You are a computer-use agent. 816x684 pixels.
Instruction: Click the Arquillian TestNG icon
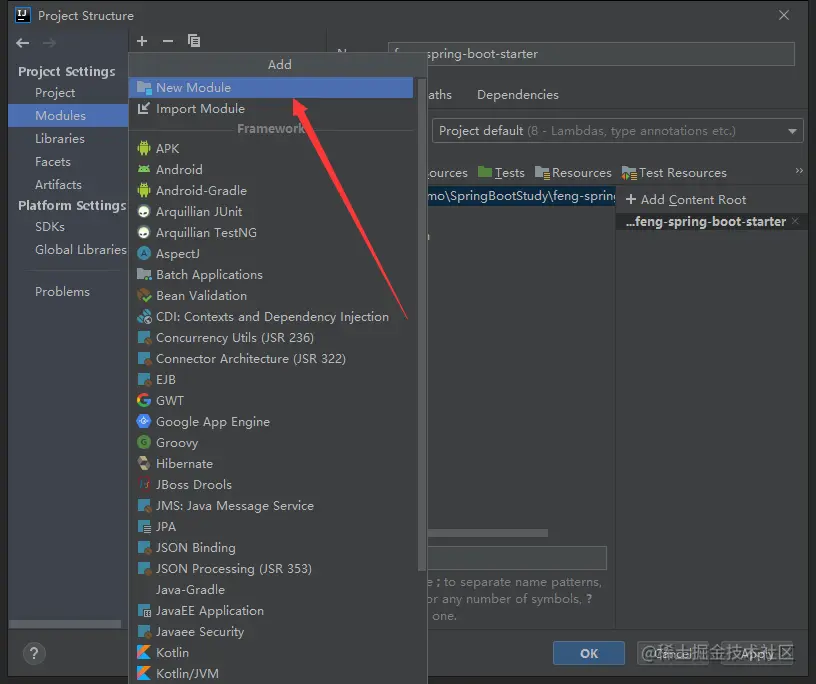(x=144, y=233)
